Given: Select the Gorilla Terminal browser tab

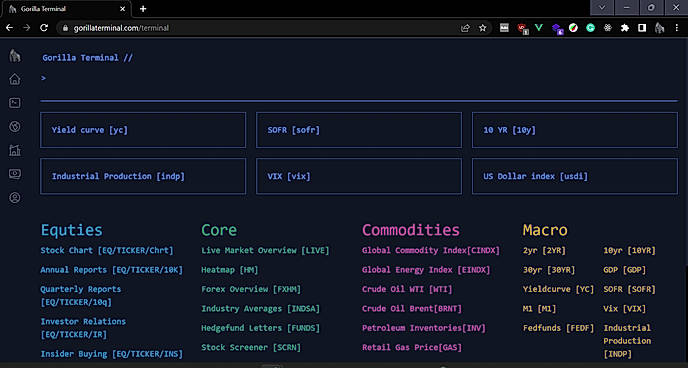Looking at the screenshot, I should coord(67,9).
